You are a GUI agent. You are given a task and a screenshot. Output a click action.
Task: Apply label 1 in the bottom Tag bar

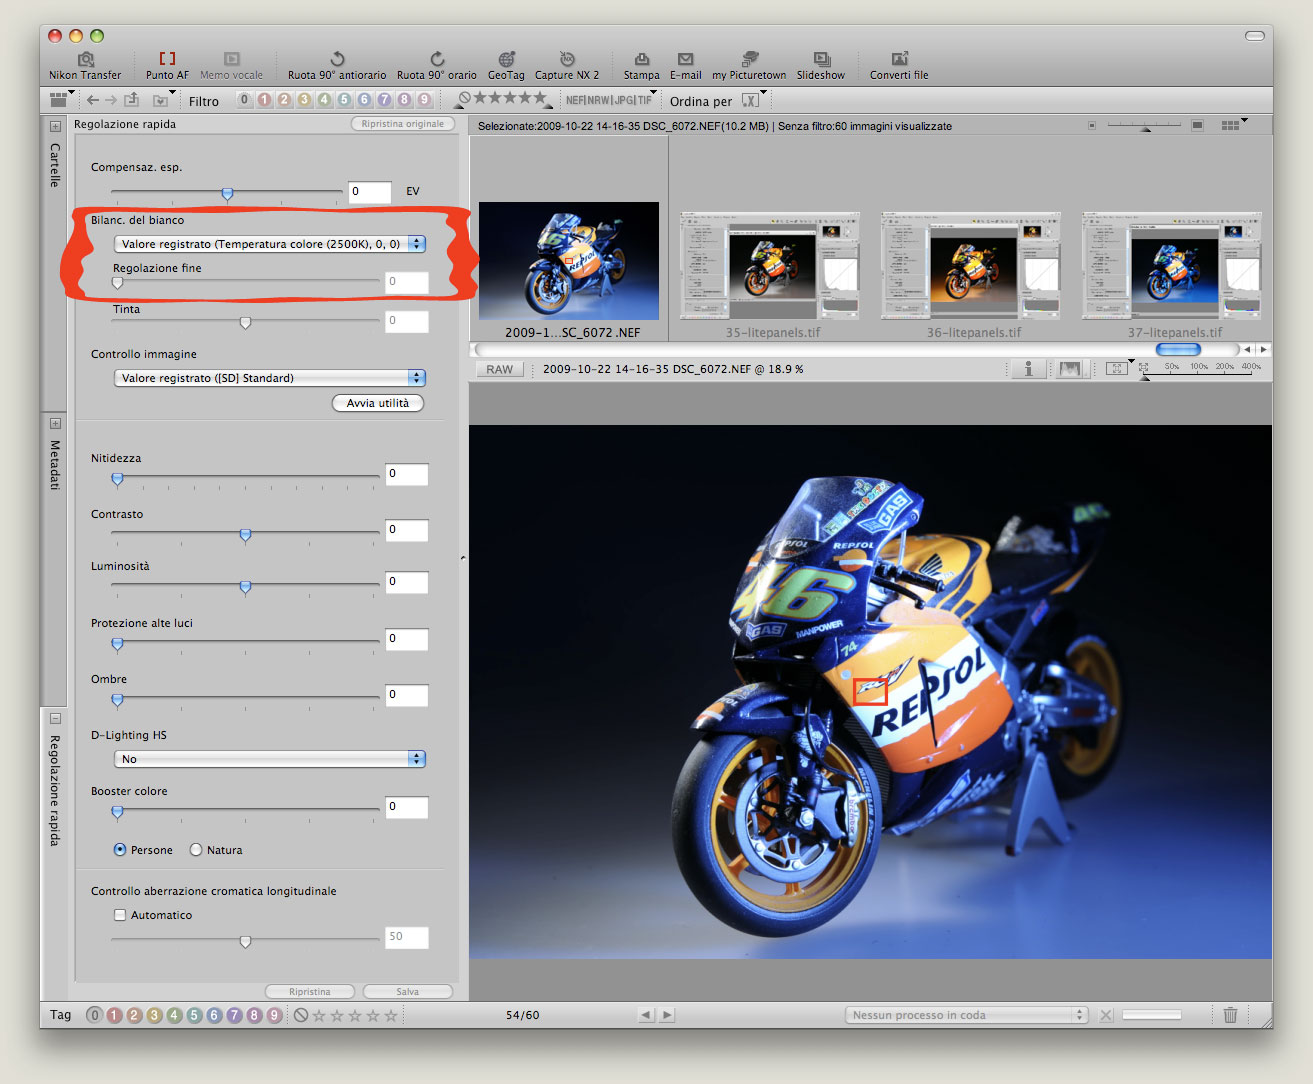click(114, 1015)
